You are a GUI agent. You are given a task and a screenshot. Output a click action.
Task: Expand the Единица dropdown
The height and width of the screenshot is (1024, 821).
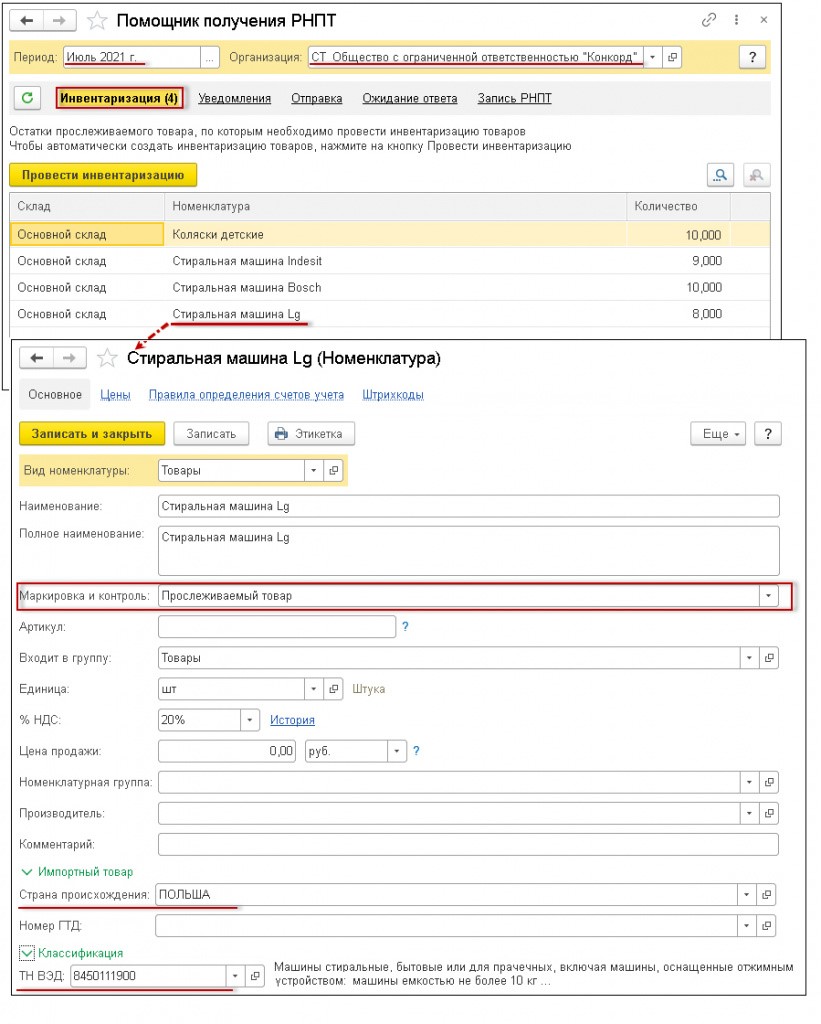[x=314, y=689]
